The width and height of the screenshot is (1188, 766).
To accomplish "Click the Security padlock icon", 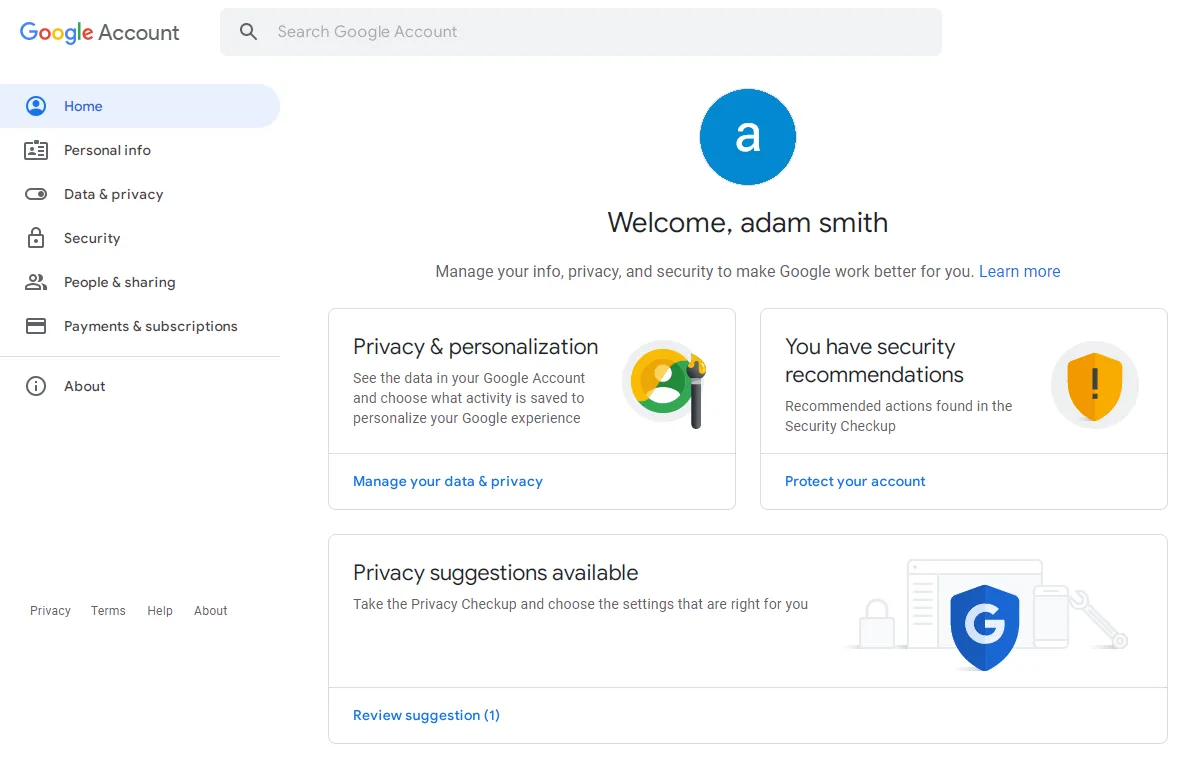I will (x=36, y=238).
